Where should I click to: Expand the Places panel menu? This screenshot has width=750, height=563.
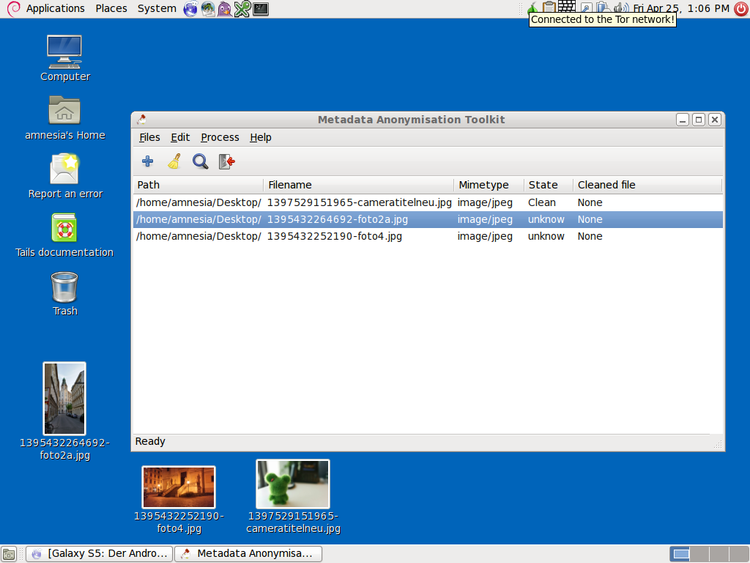tap(111, 8)
